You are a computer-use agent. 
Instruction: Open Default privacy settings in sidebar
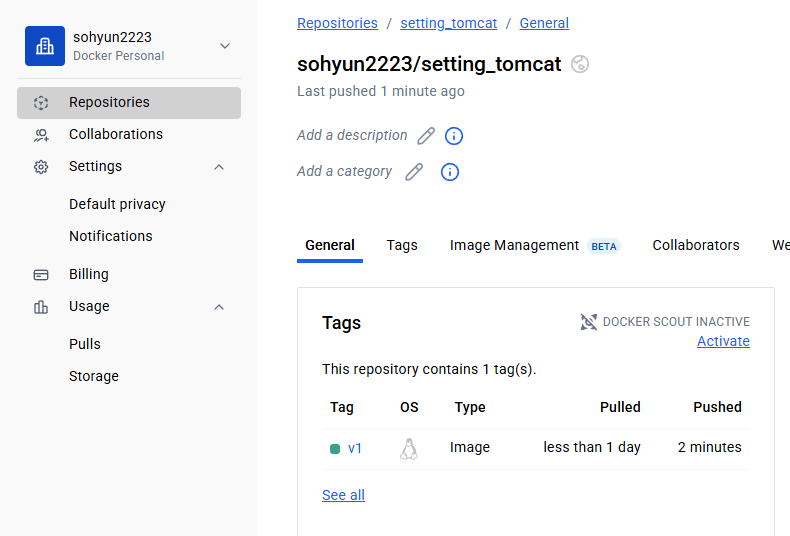click(117, 204)
